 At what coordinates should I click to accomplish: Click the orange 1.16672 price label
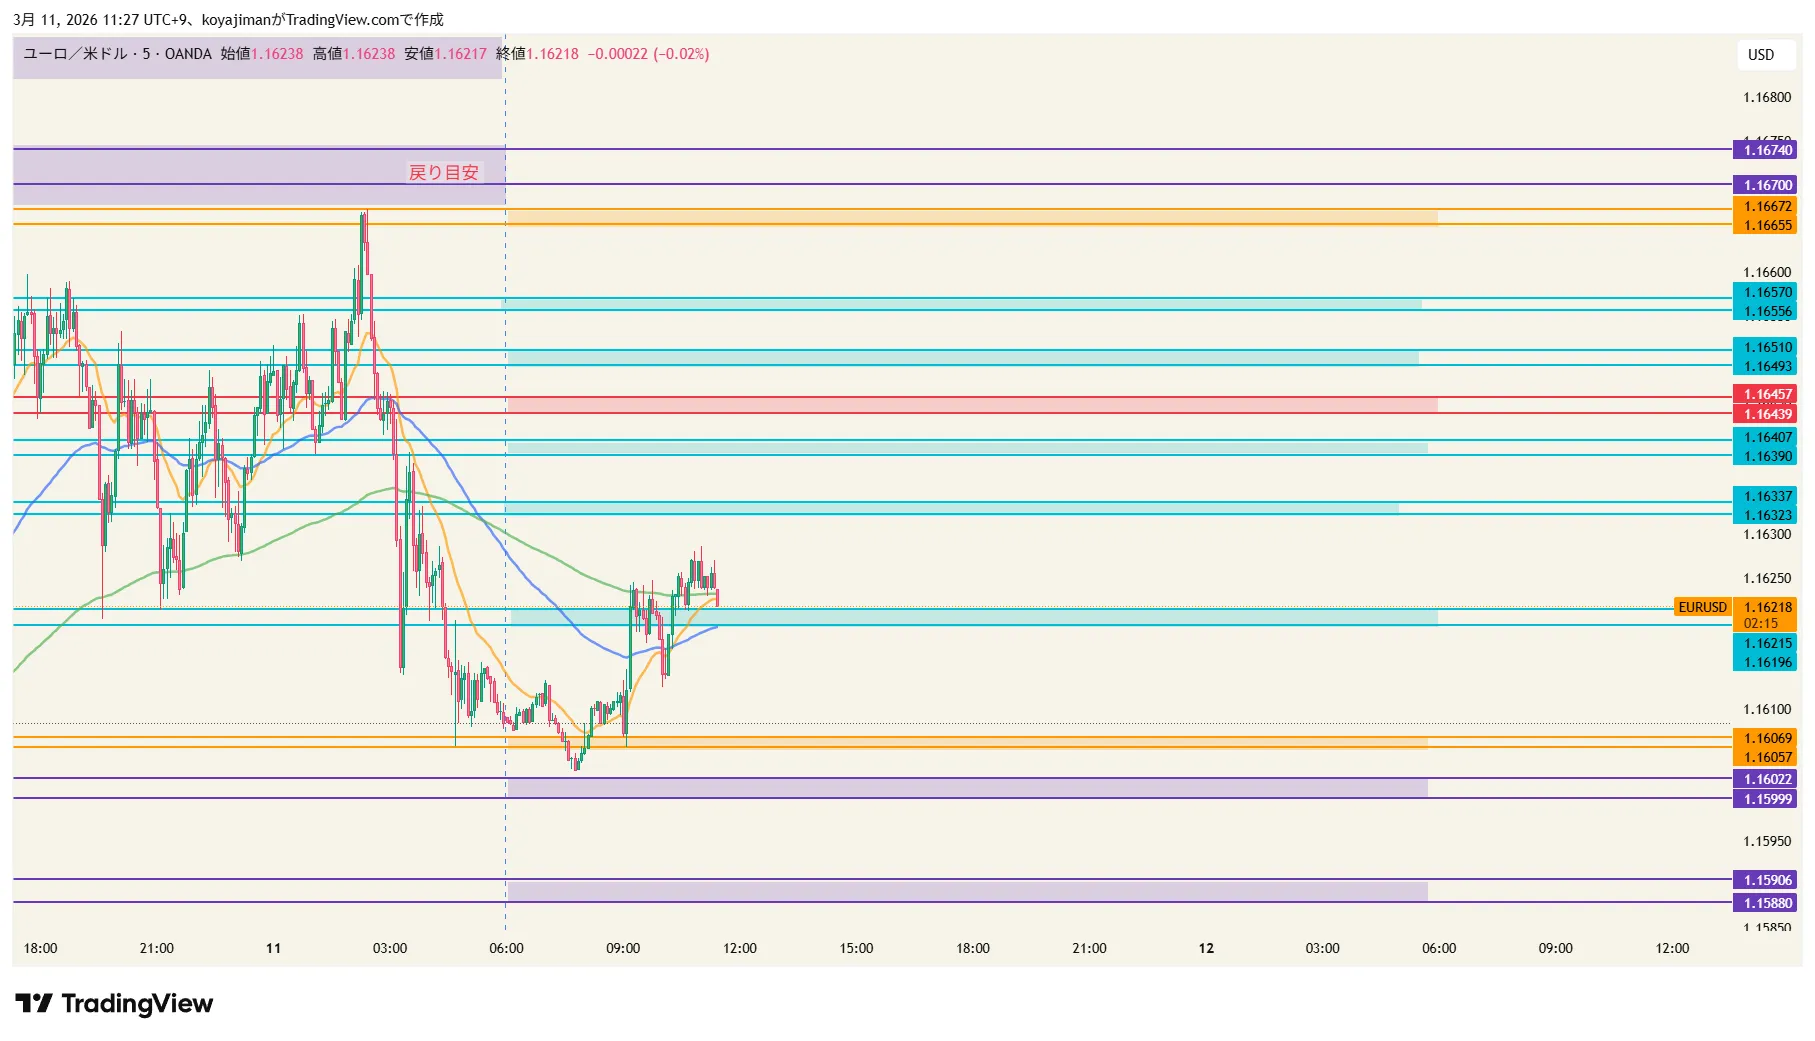click(1764, 207)
